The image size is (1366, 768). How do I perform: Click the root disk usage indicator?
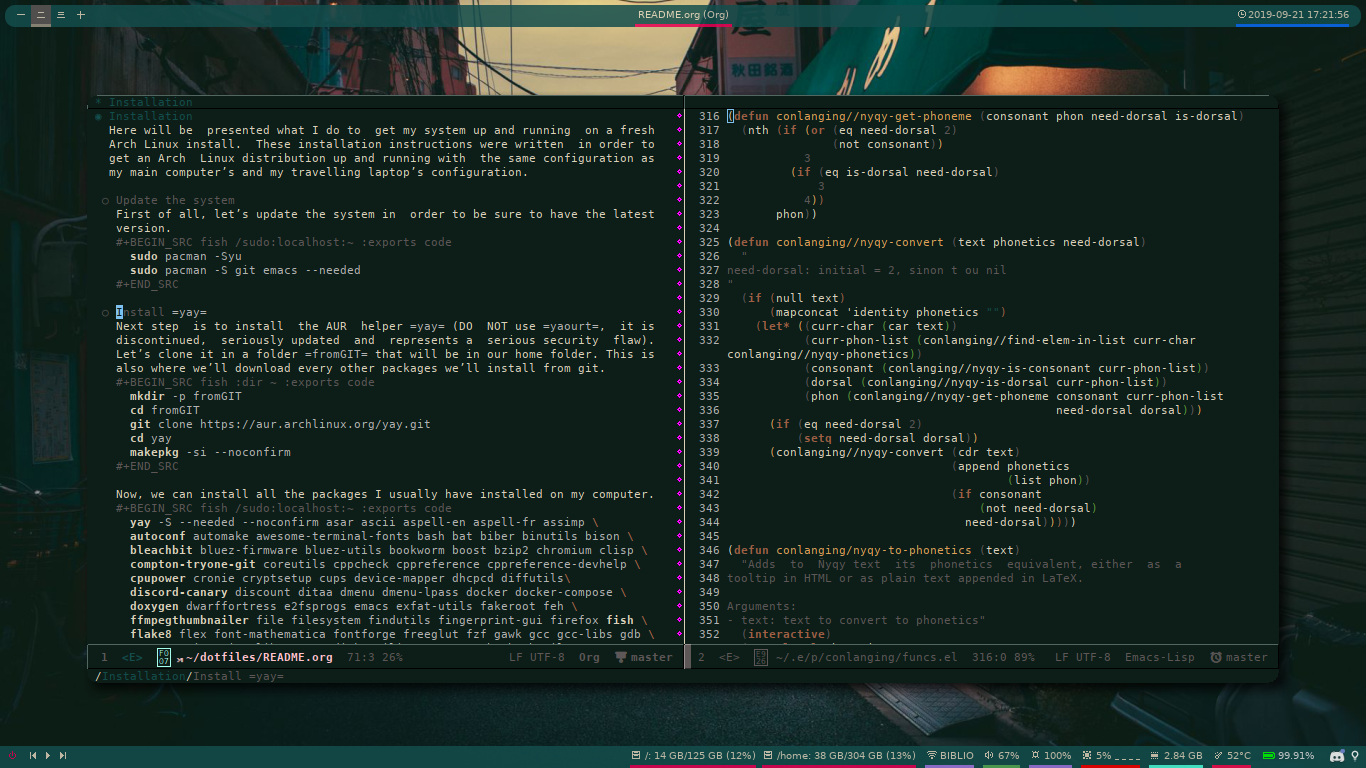(693, 755)
